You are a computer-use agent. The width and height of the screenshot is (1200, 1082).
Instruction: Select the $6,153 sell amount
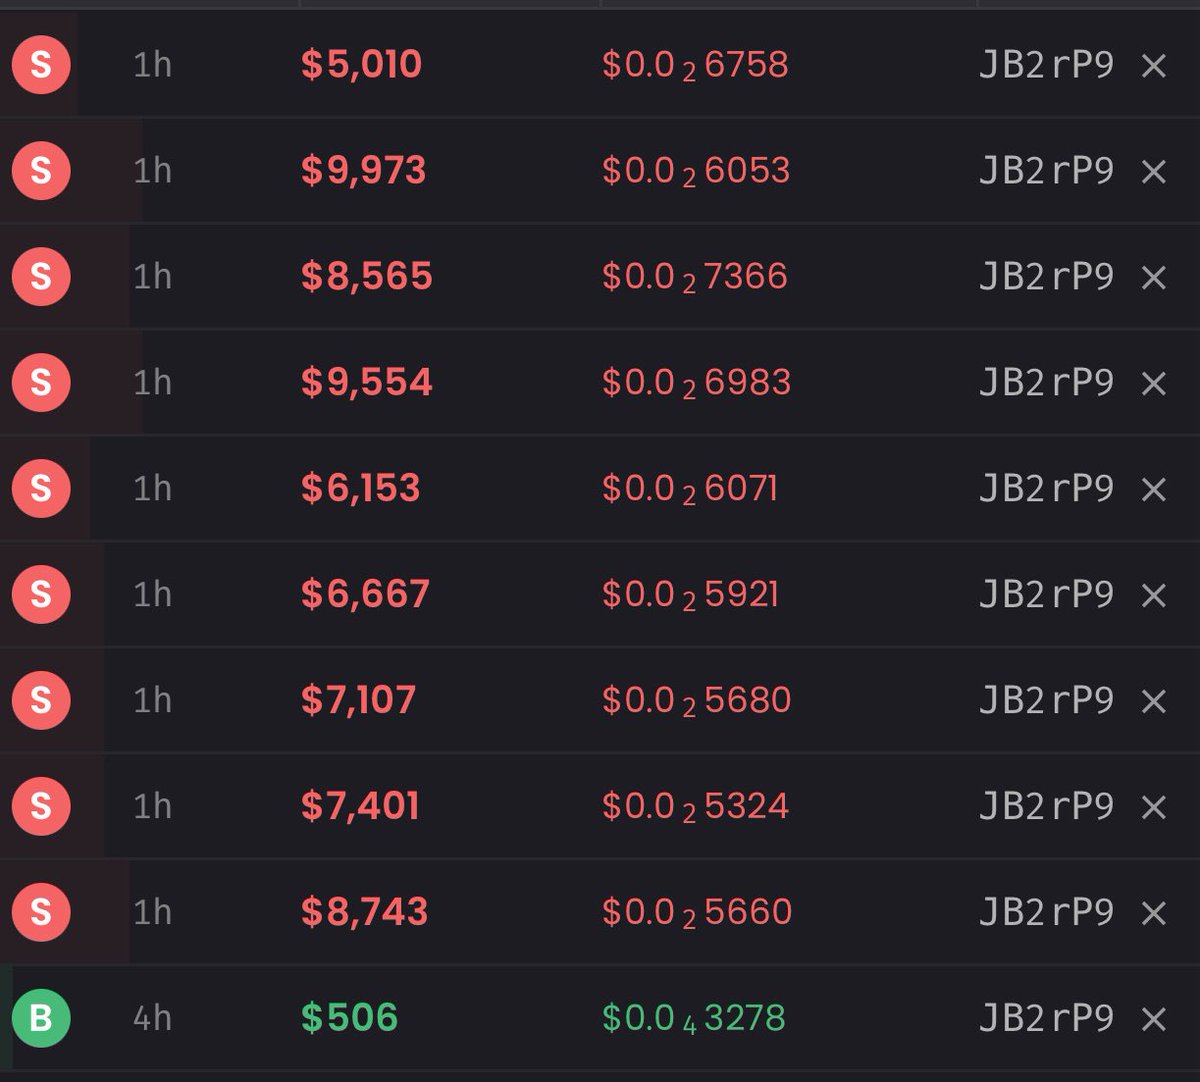pyautogui.click(x=360, y=488)
